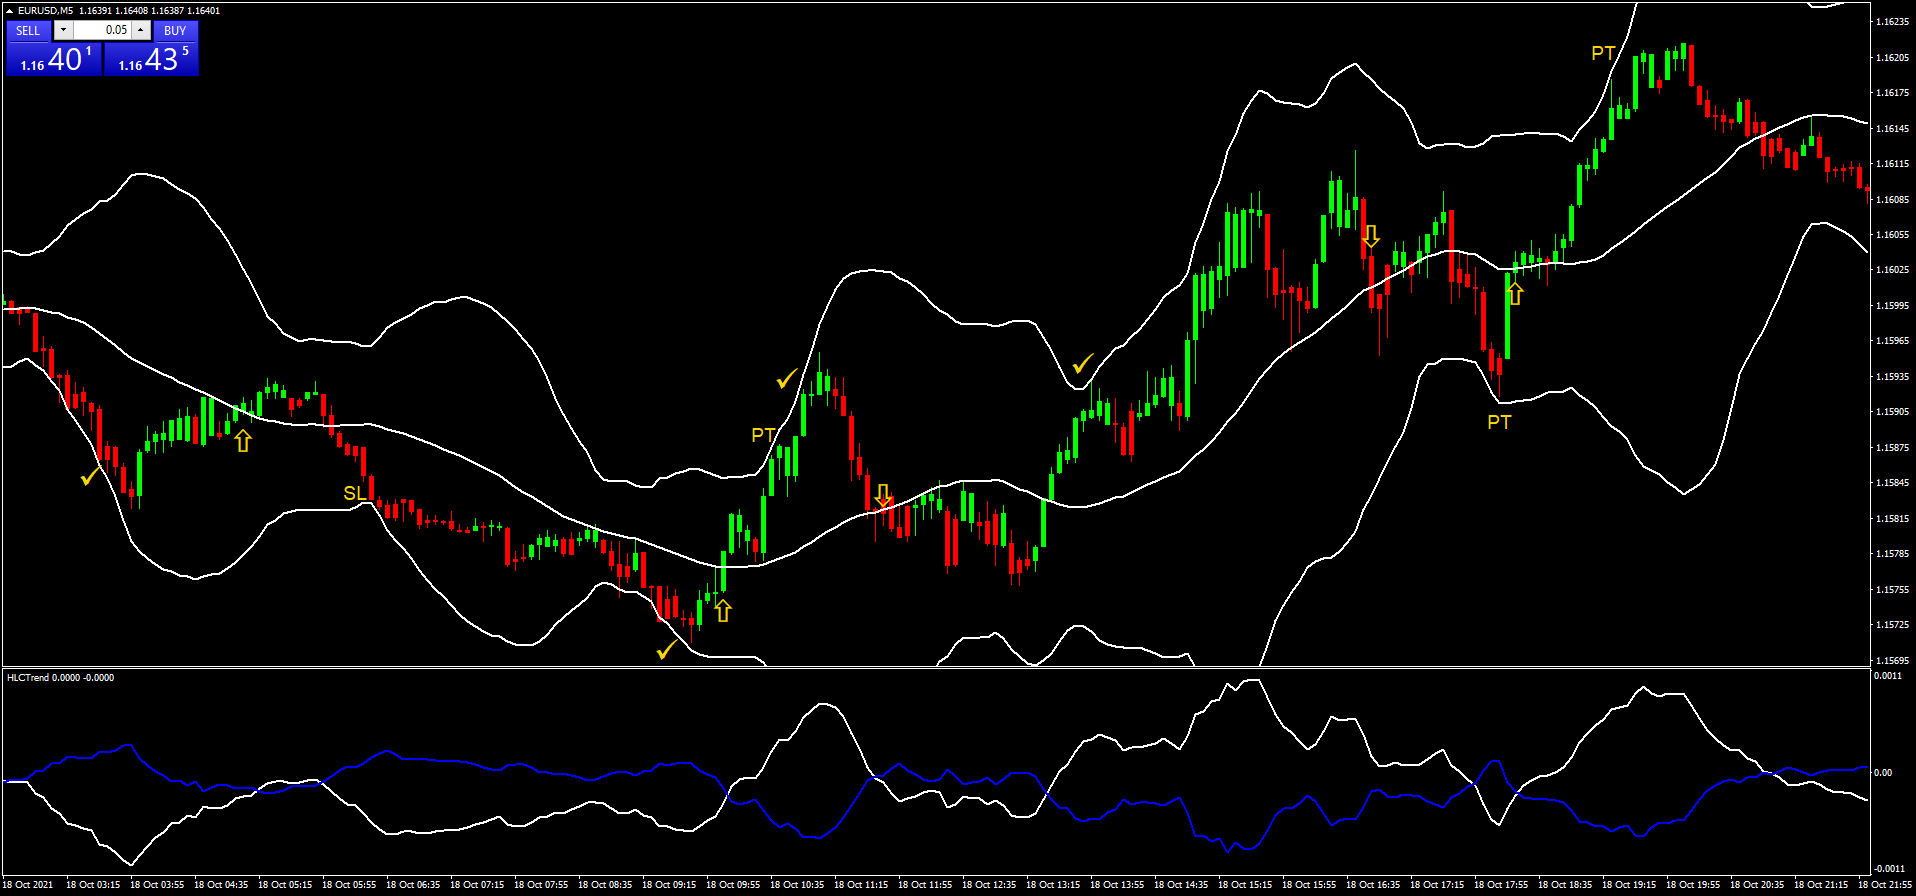Click the yellow SL label on the chart
The height and width of the screenshot is (896, 1916).
(x=355, y=493)
